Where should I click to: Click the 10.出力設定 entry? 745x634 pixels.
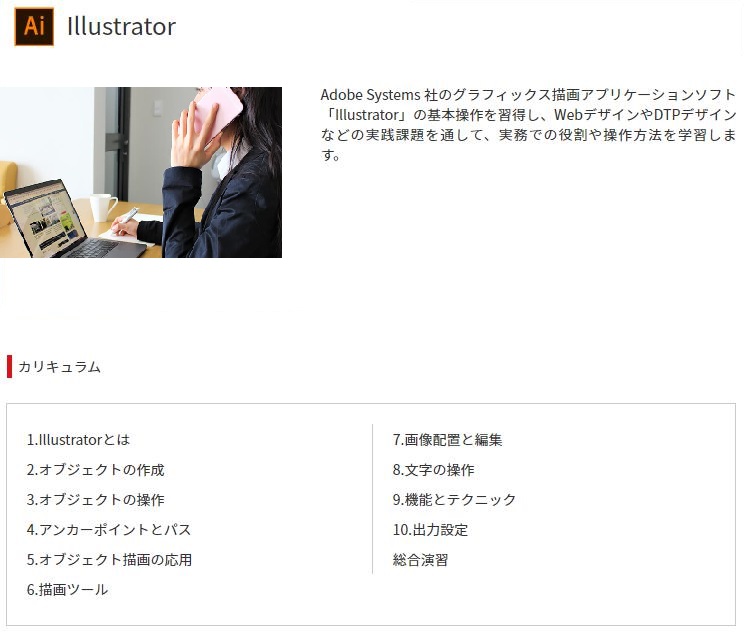[430, 530]
